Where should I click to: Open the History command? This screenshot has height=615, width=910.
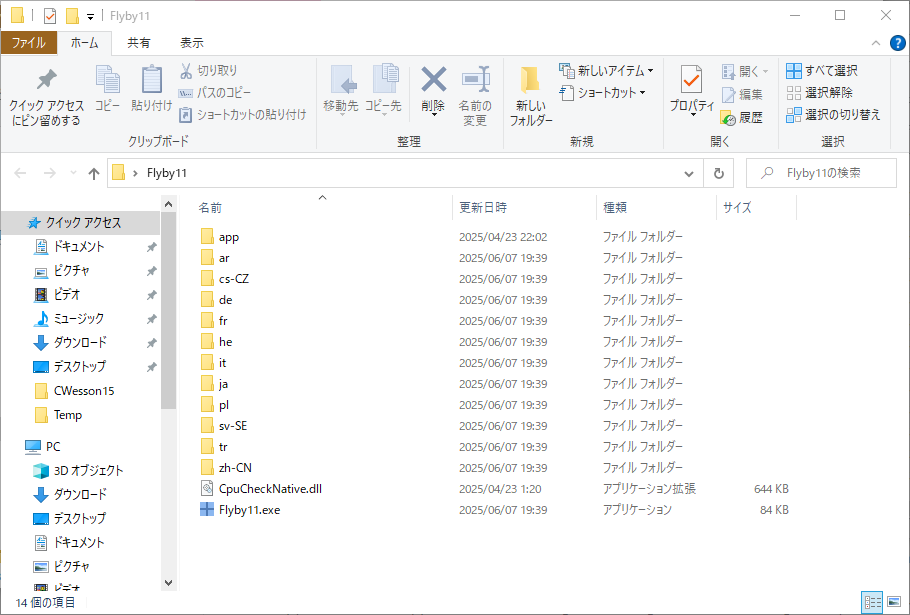(742, 118)
